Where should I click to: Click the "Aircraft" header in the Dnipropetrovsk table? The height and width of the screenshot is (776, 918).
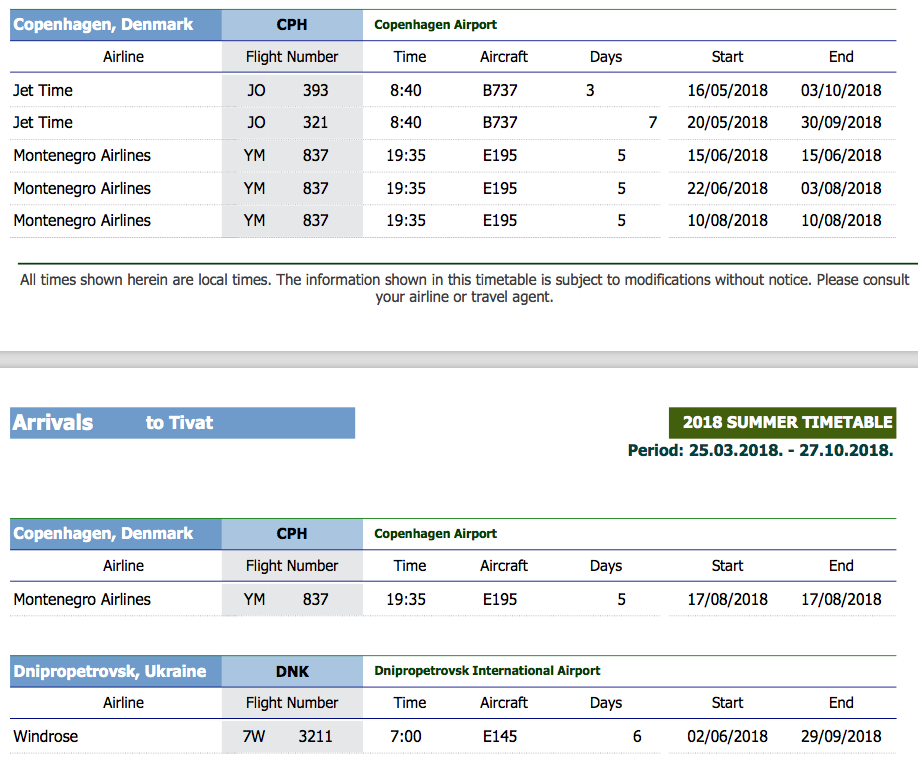503,702
